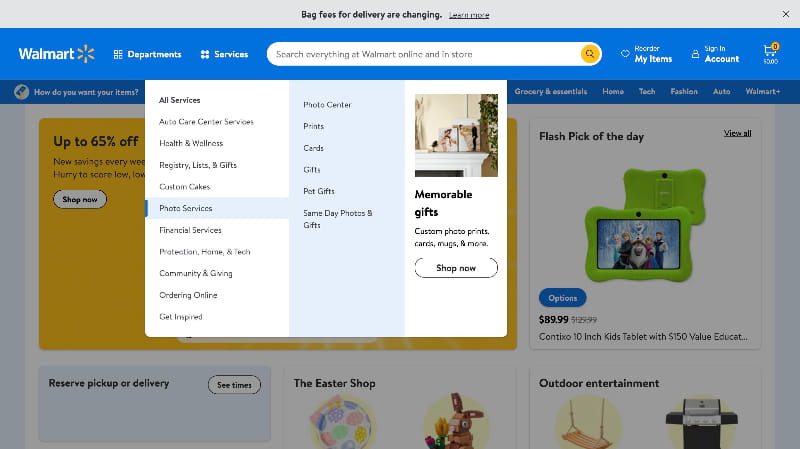Click Shop now under Memorable gifts
800x449 pixels.
456,268
